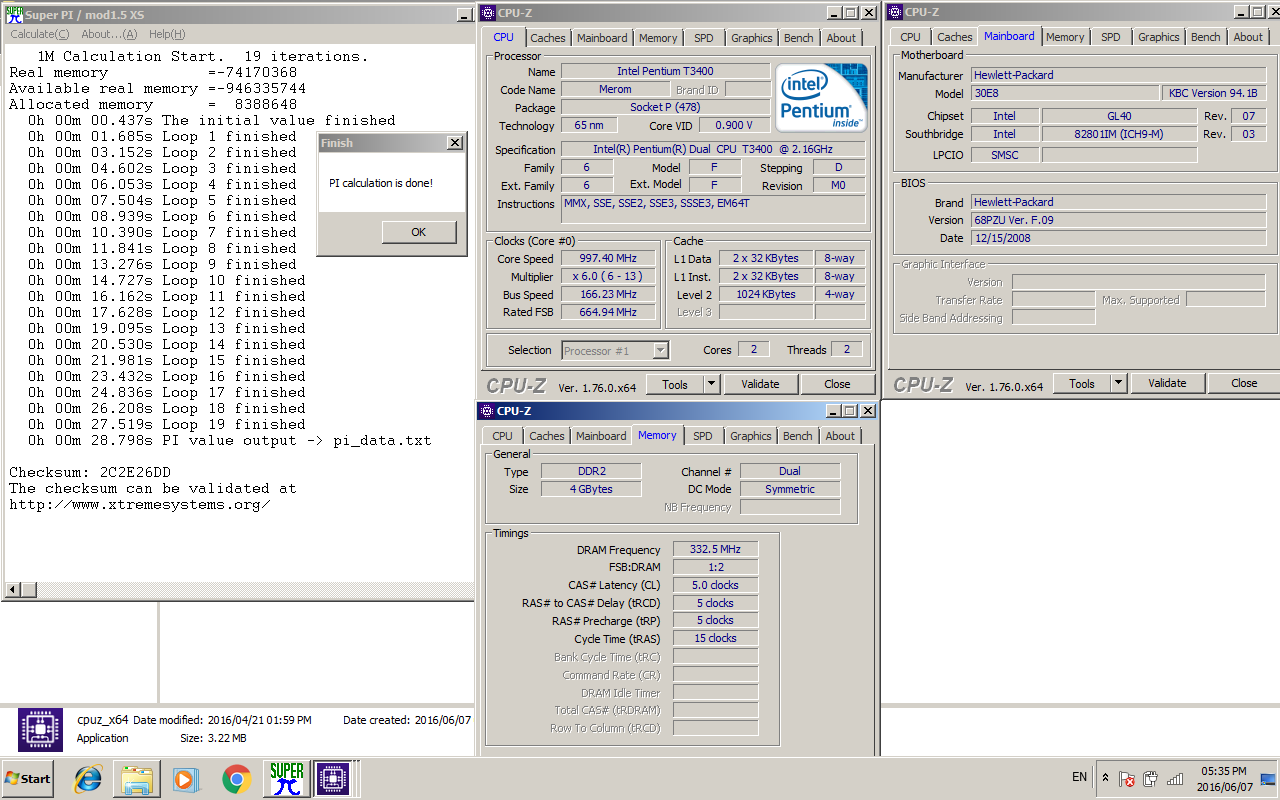Open the About menu in Super PI
Image resolution: width=1280 pixels, height=800 pixels.
[x=109, y=34]
